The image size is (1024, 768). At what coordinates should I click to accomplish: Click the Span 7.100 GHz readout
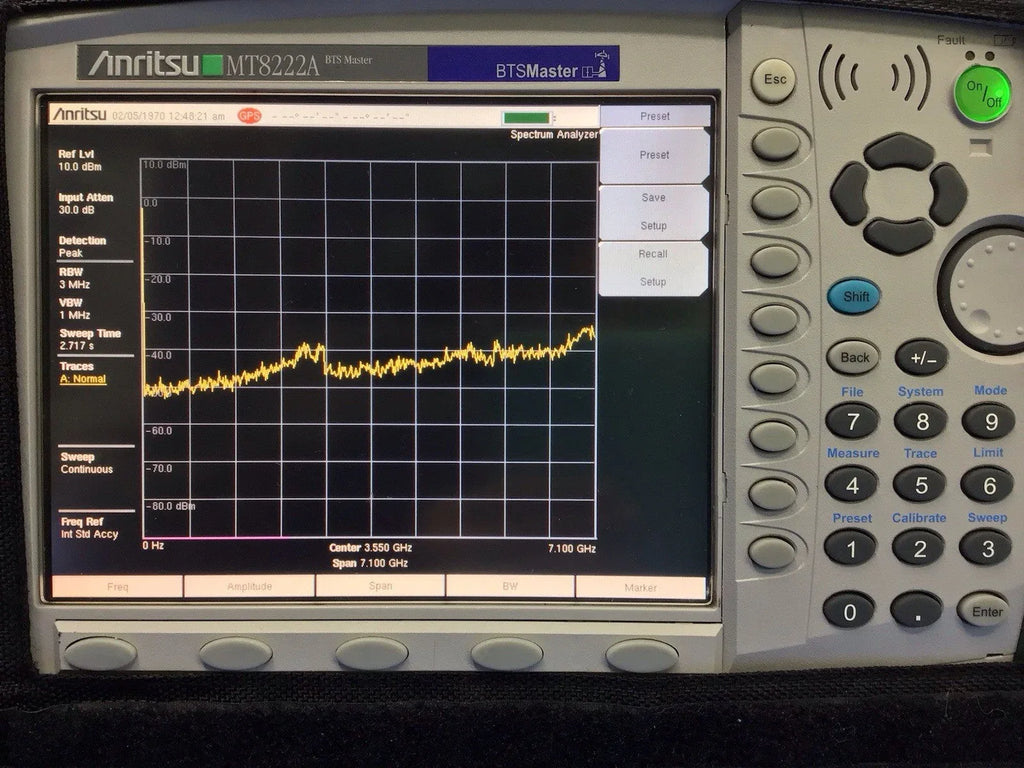tap(370, 563)
